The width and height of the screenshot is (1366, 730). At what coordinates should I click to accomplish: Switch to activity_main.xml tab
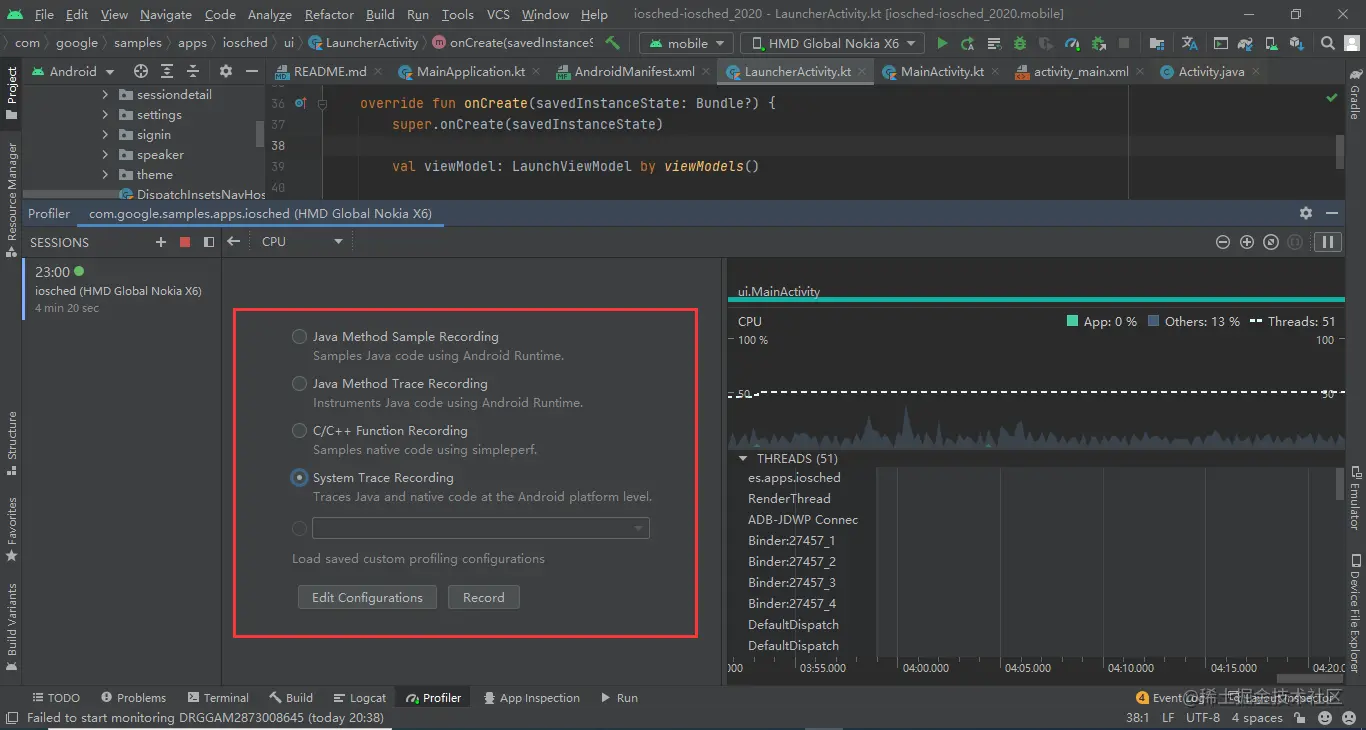click(x=1080, y=72)
